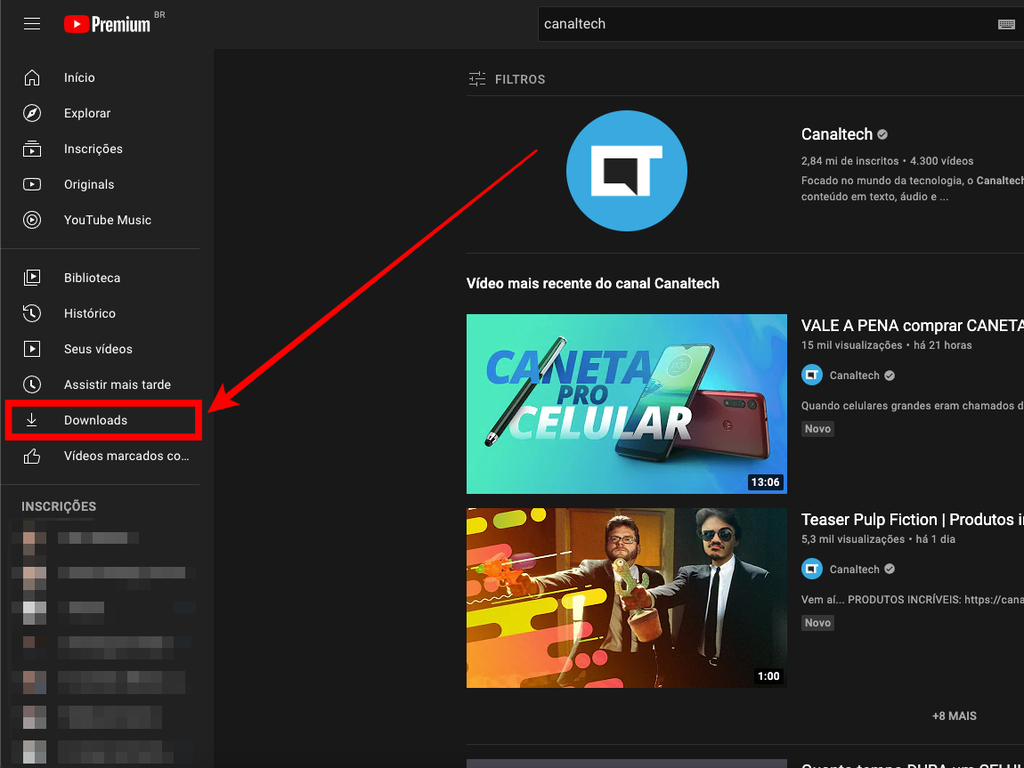Open the hamburger guide menu
This screenshot has width=1024, height=768.
click(x=32, y=24)
